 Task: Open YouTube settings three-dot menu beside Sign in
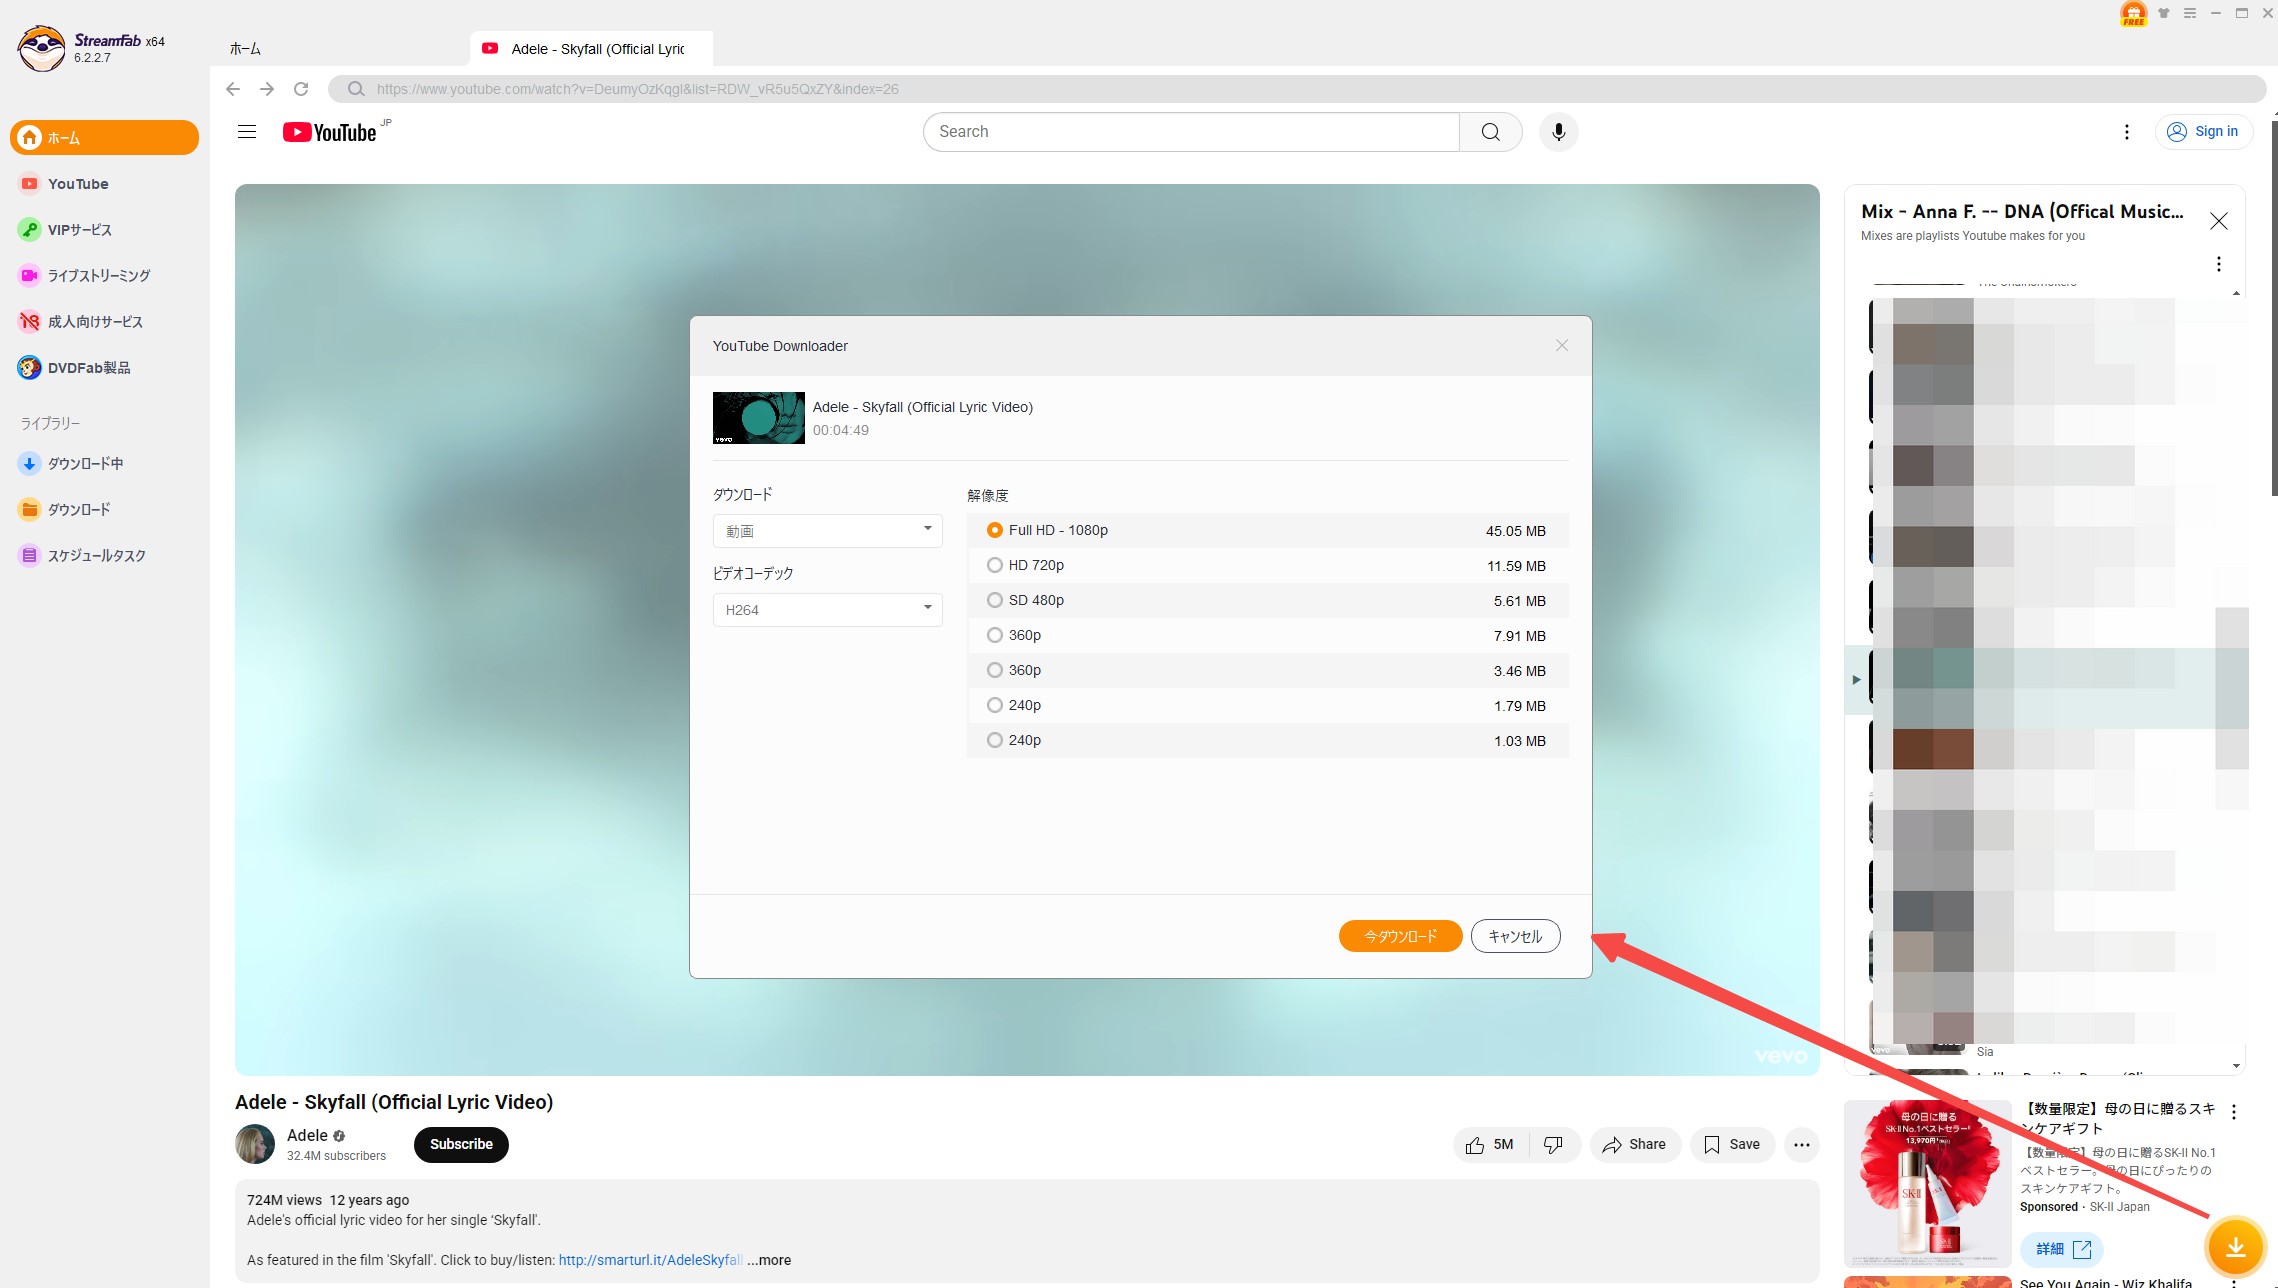[x=2127, y=132]
